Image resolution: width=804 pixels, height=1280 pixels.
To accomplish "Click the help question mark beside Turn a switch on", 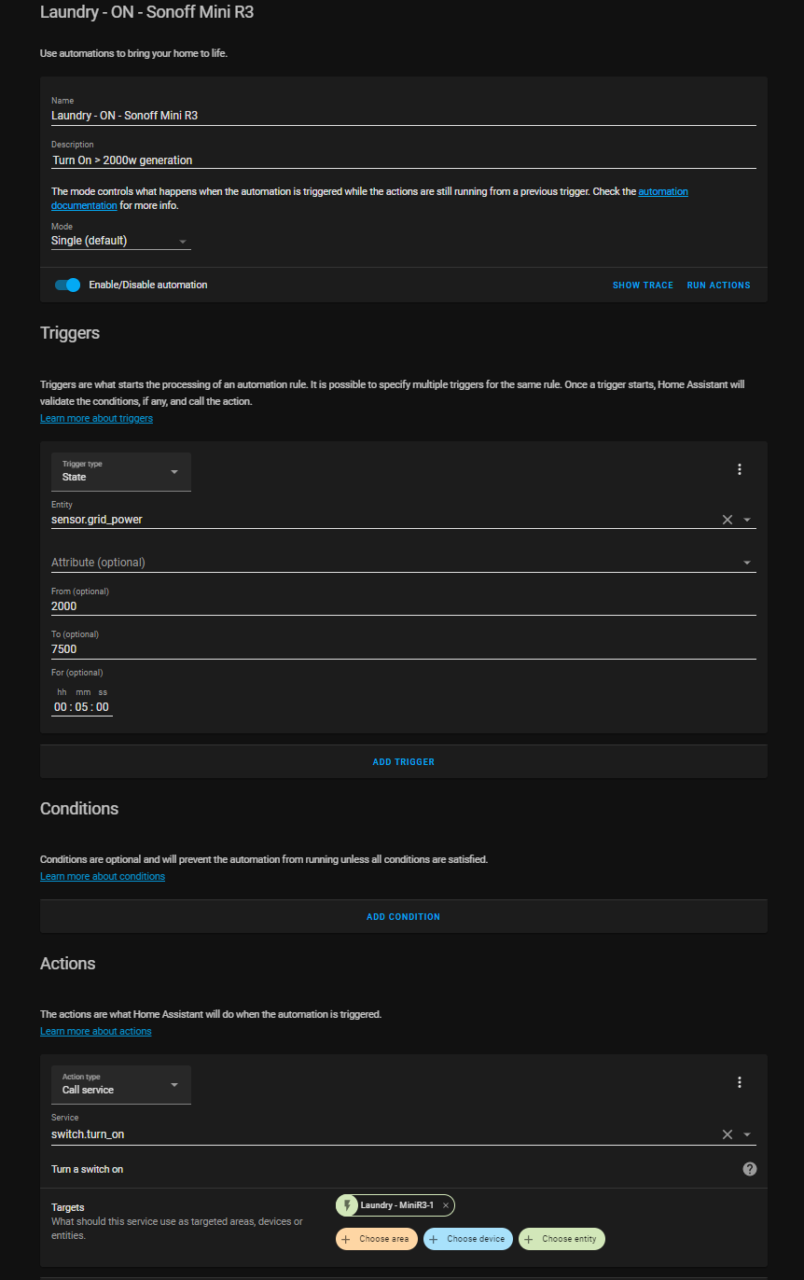I will tap(748, 1168).
